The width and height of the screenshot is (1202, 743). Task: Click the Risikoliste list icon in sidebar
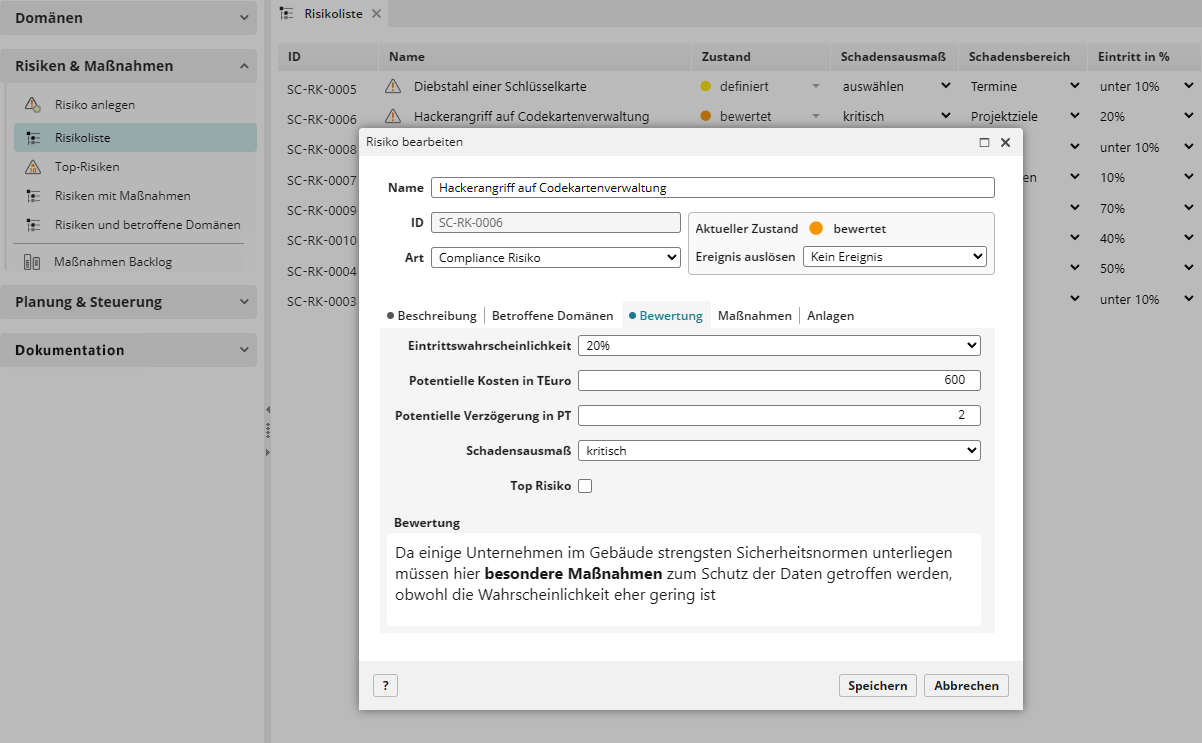[33, 138]
